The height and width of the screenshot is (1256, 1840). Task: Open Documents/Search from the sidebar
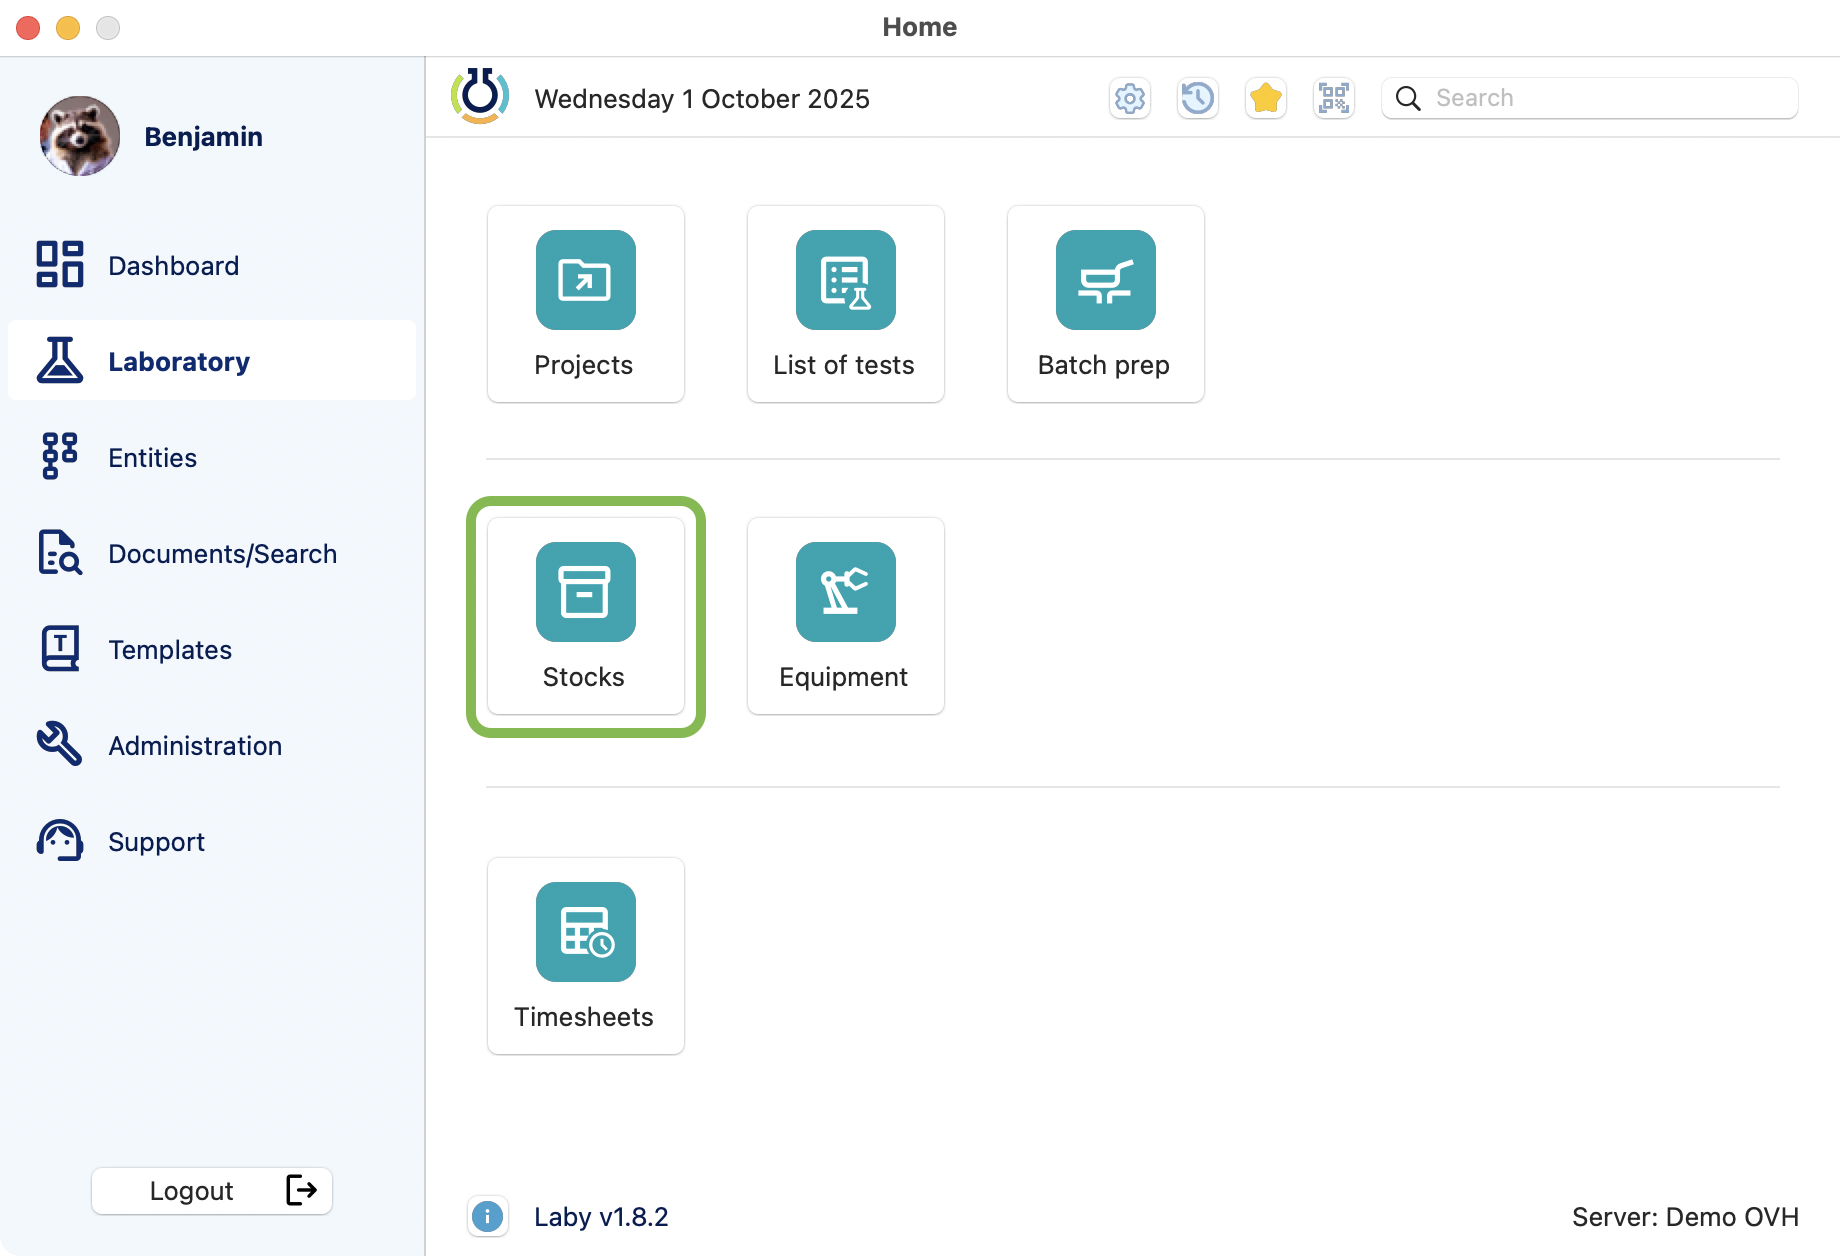click(x=222, y=554)
